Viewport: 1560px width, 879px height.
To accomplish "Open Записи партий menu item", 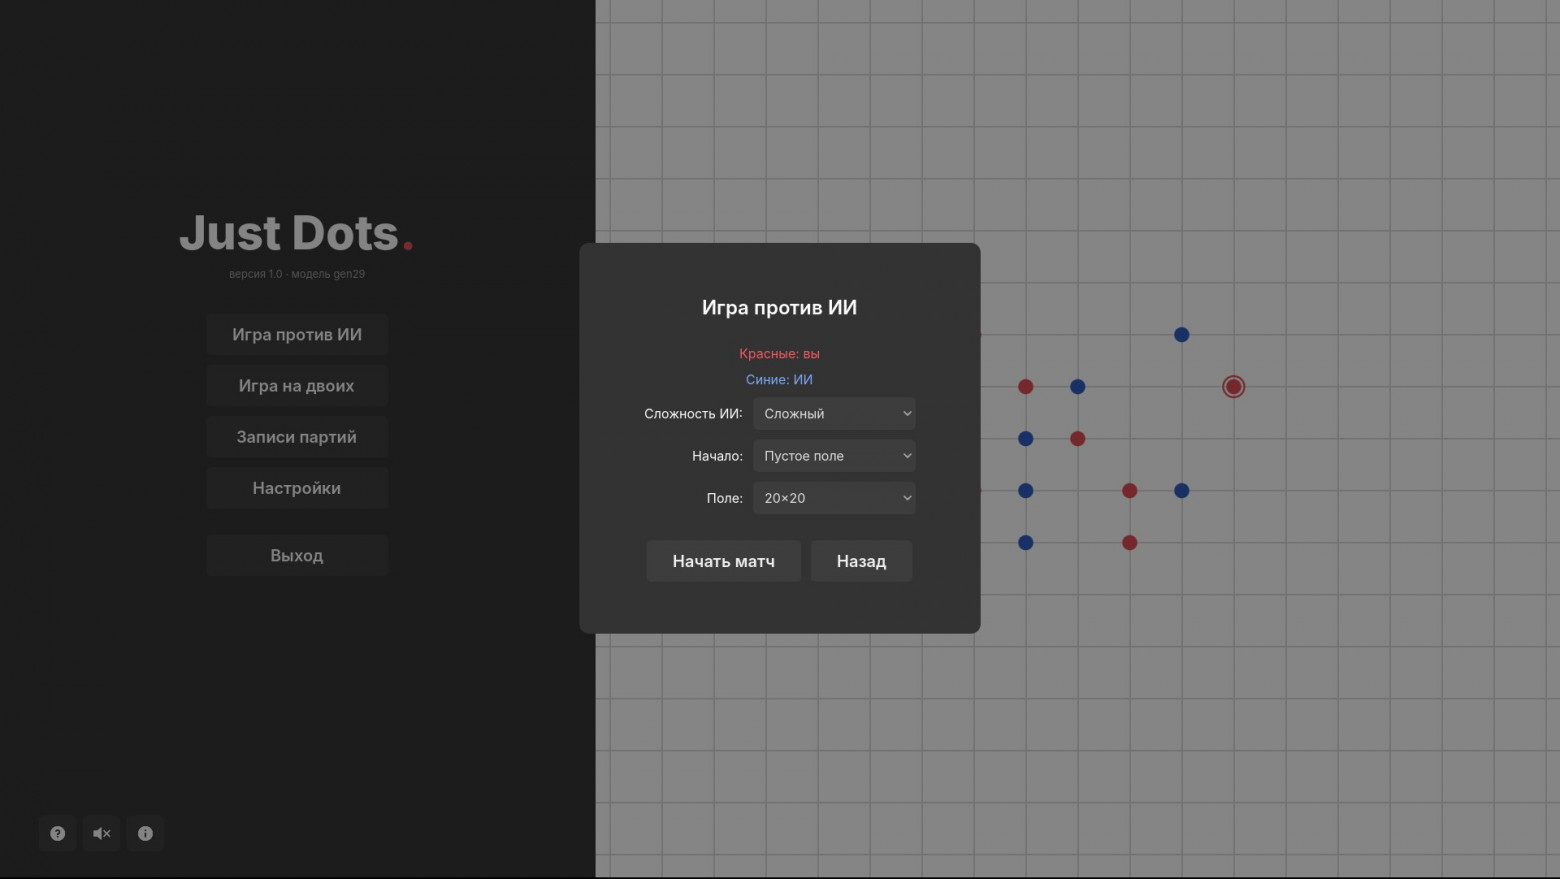I will point(297,436).
